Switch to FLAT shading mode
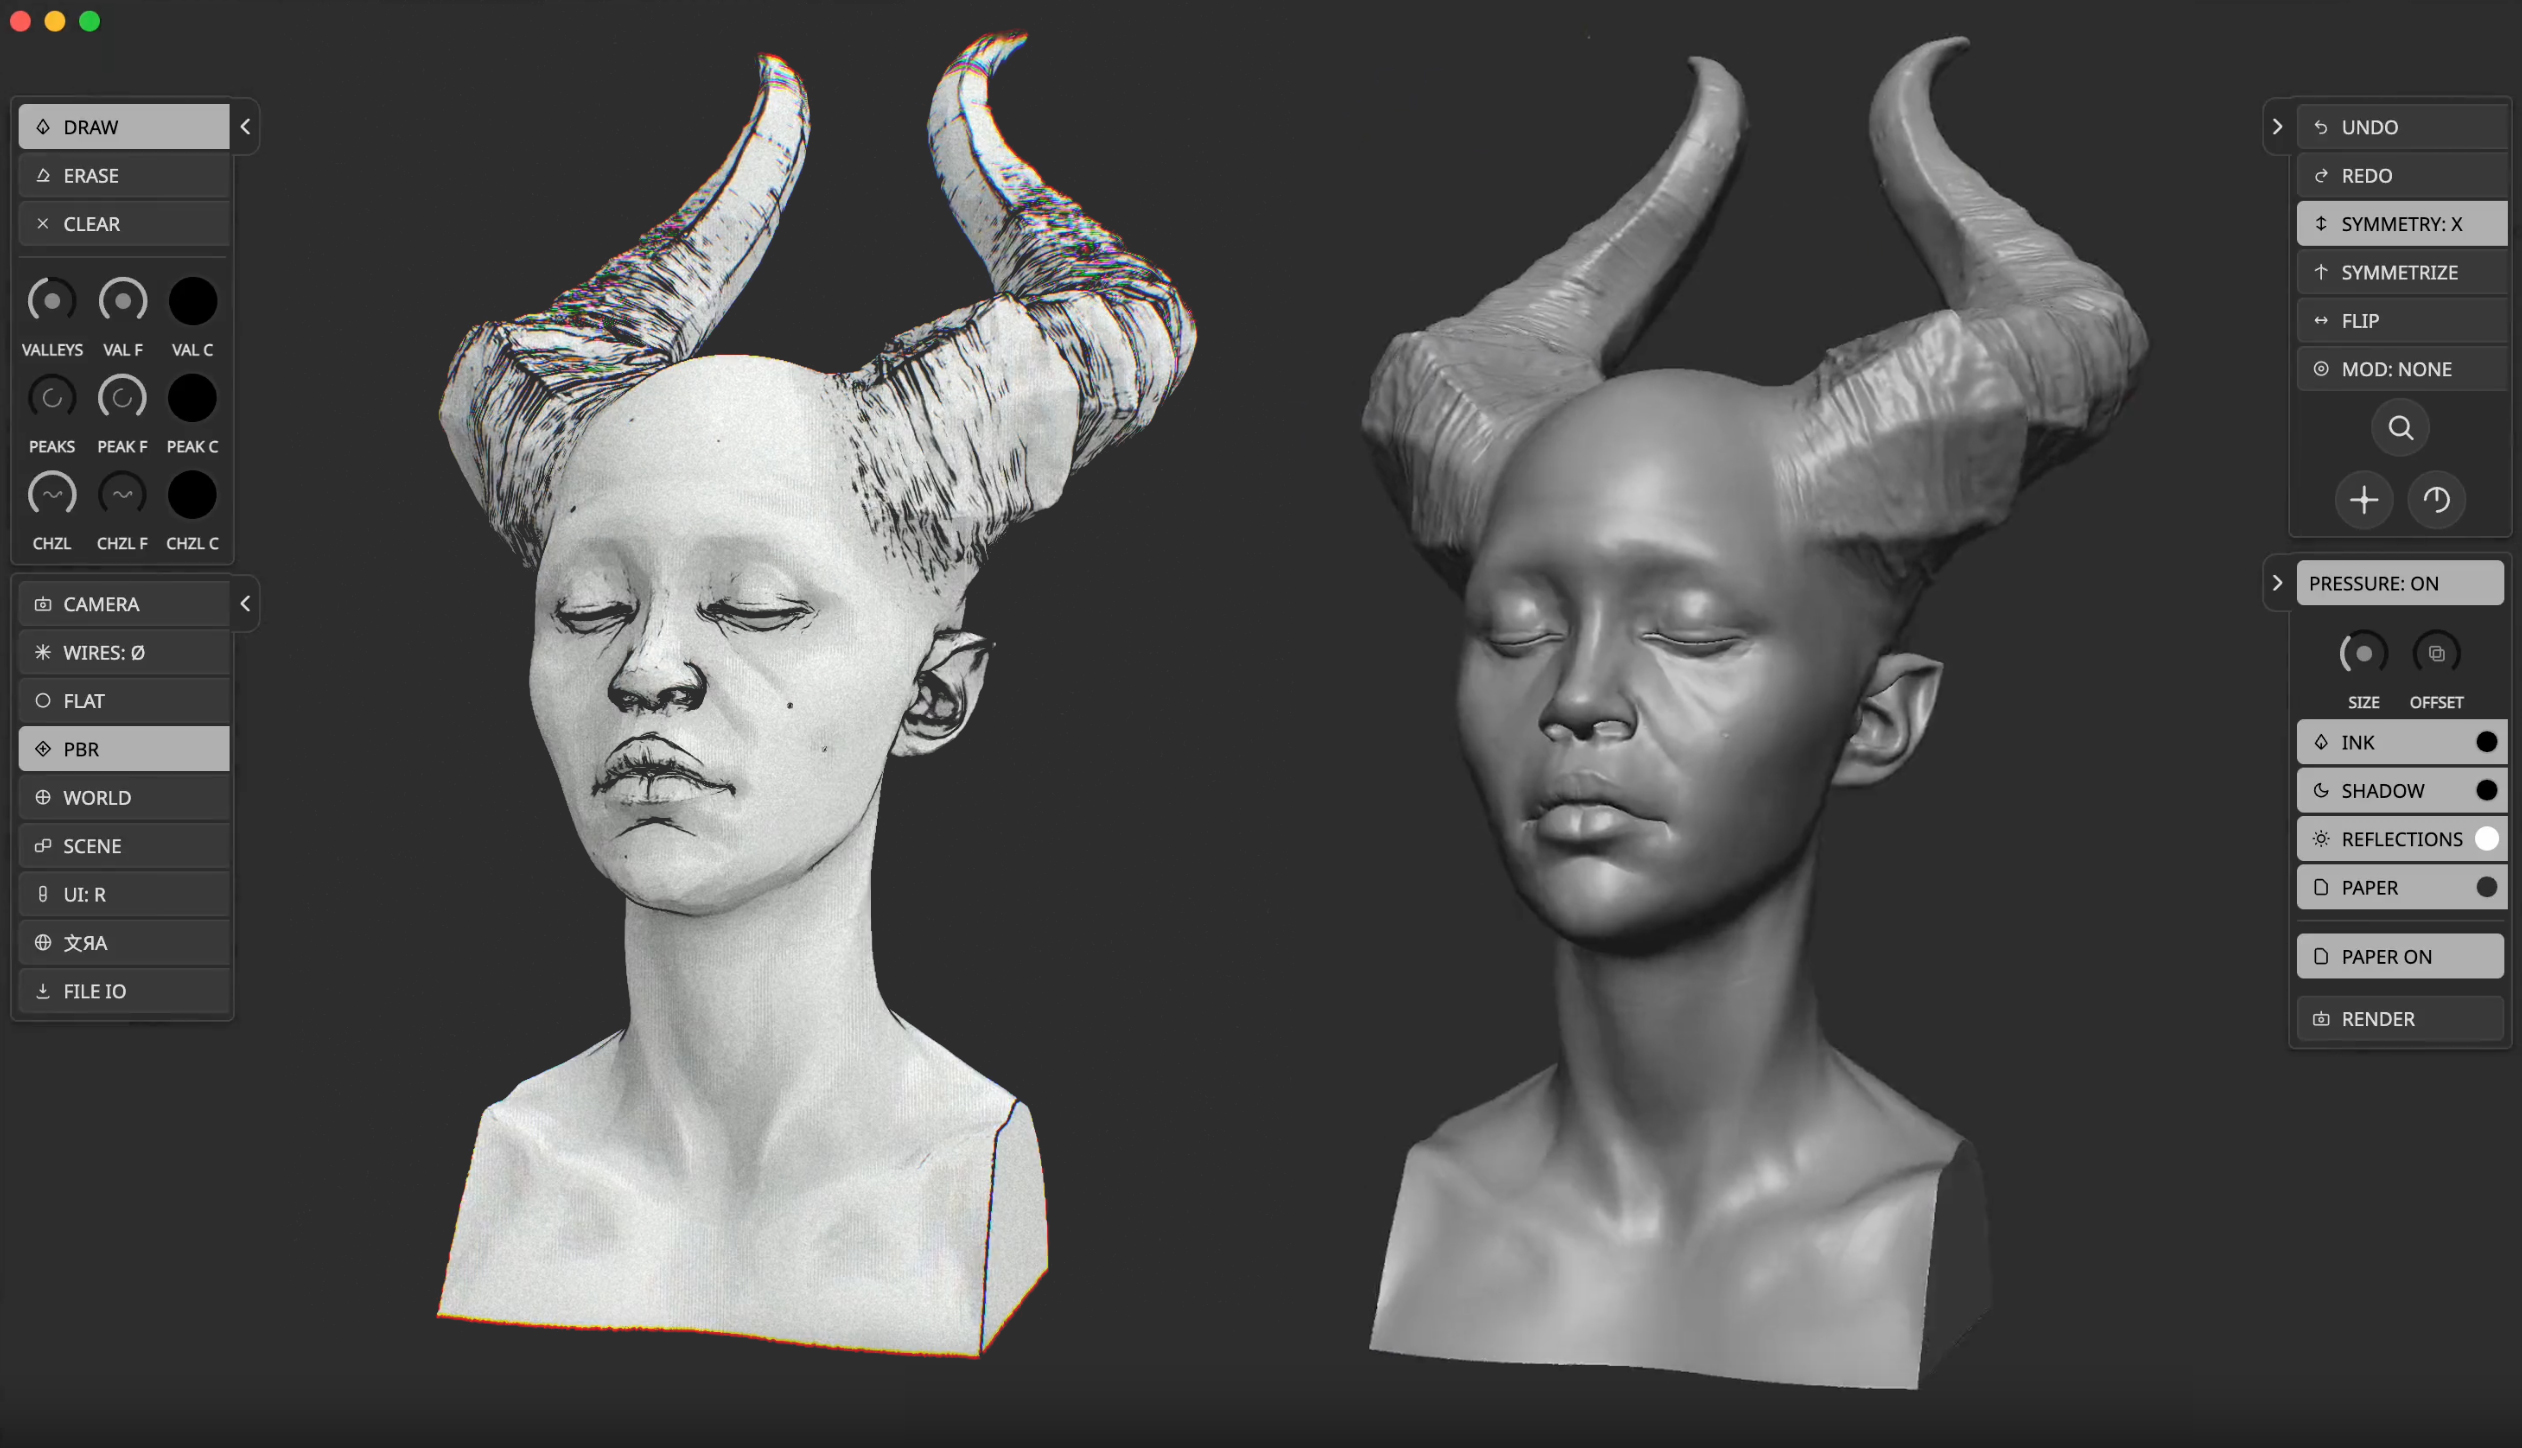 tap(124, 701)
